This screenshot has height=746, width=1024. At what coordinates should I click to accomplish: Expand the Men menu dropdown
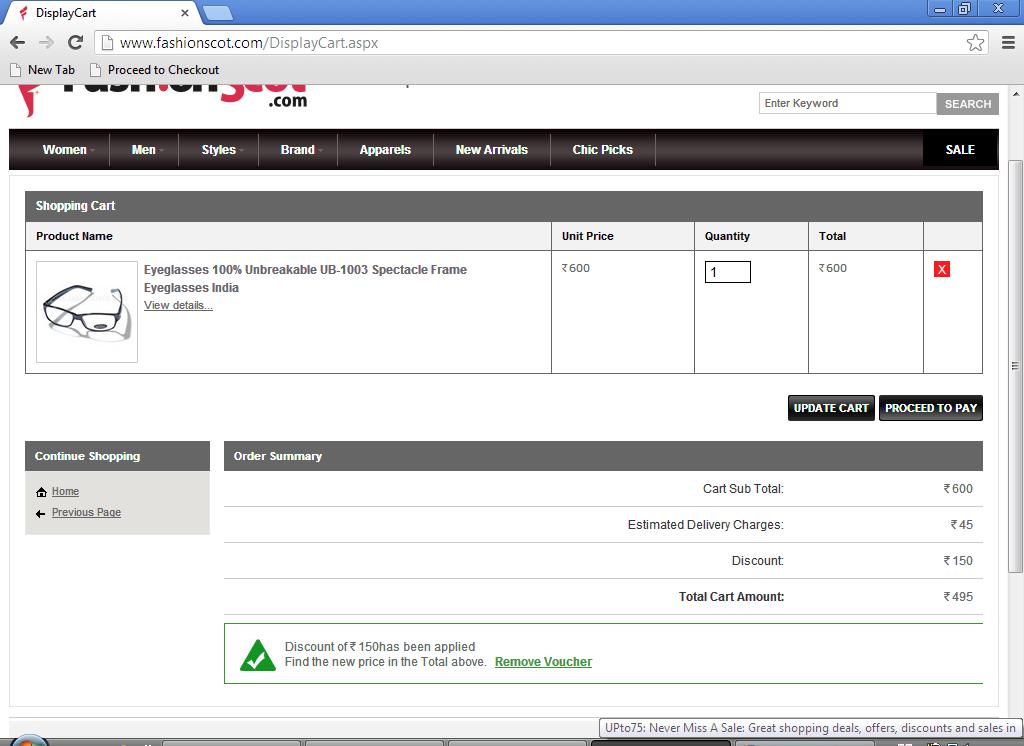click(x=146, y=150)
